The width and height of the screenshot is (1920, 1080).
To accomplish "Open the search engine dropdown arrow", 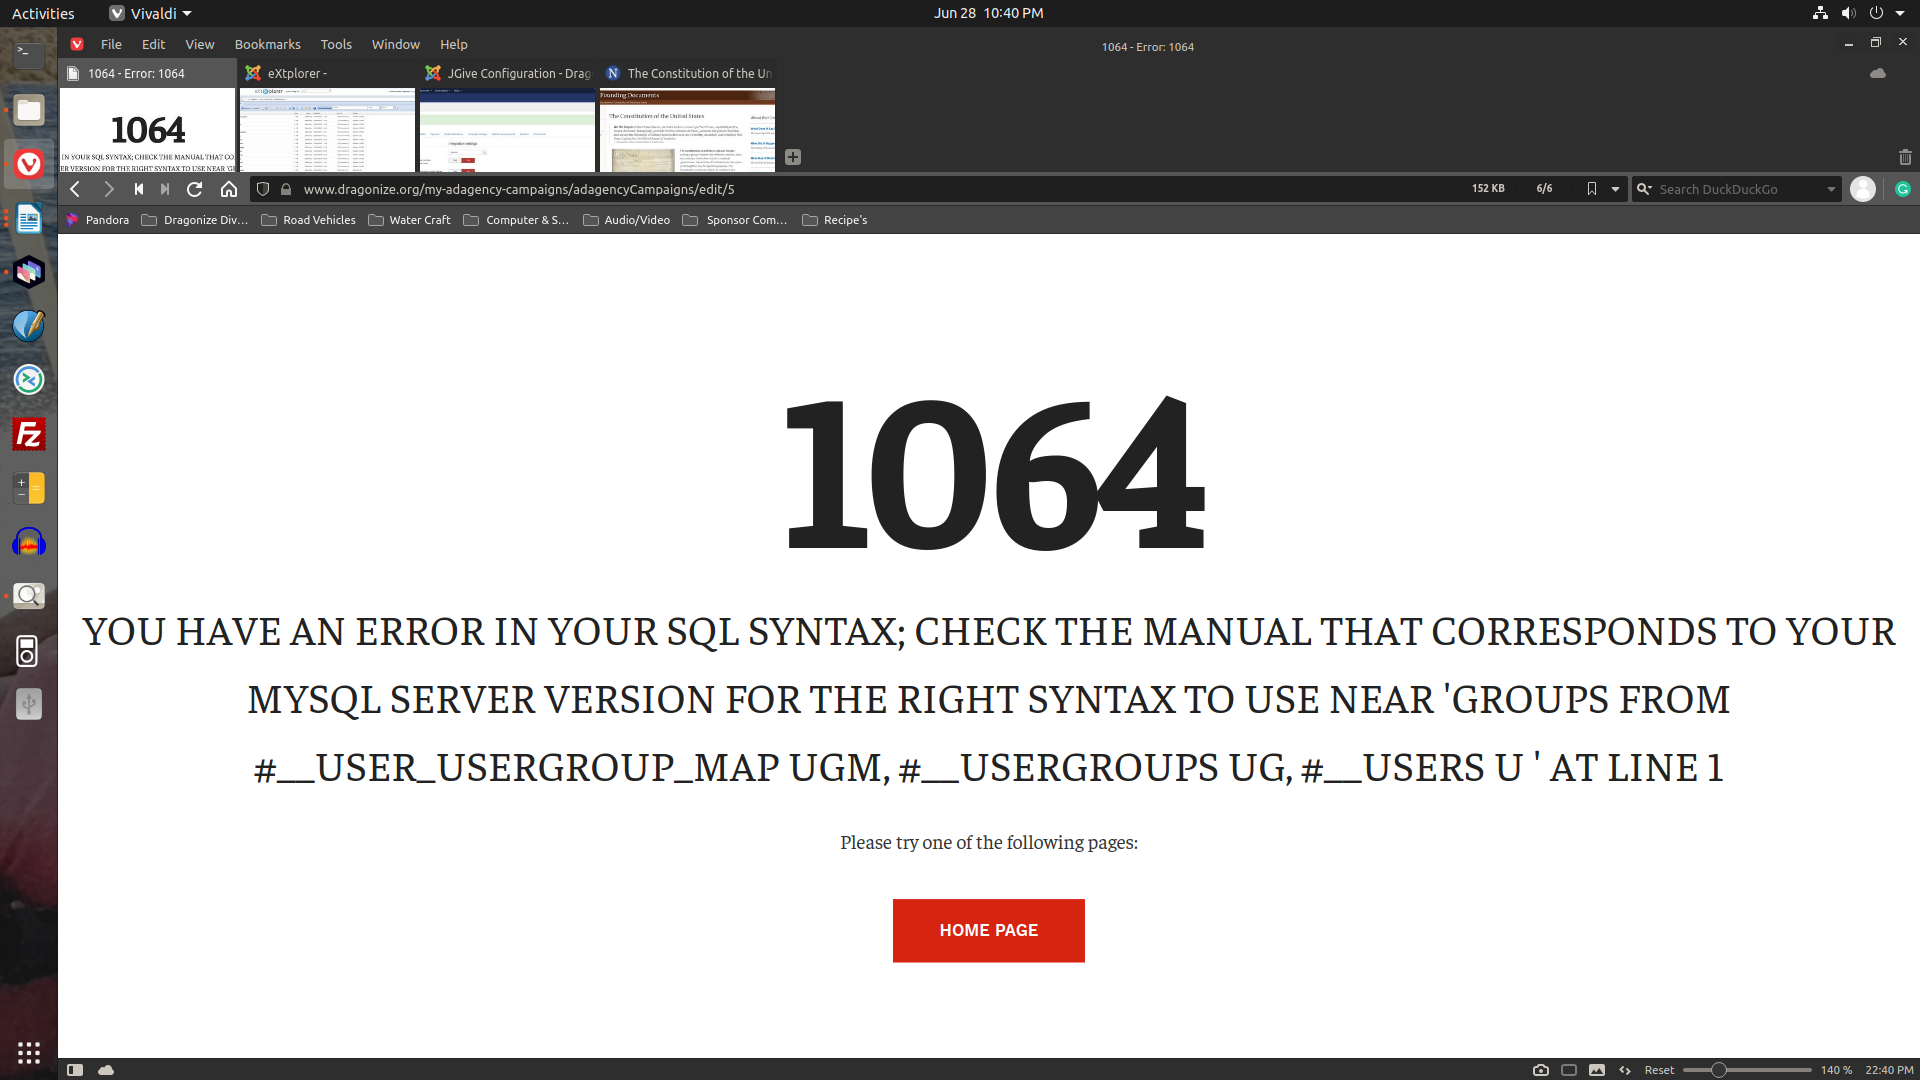I will pyautogui.click(x=1831, y=189).
